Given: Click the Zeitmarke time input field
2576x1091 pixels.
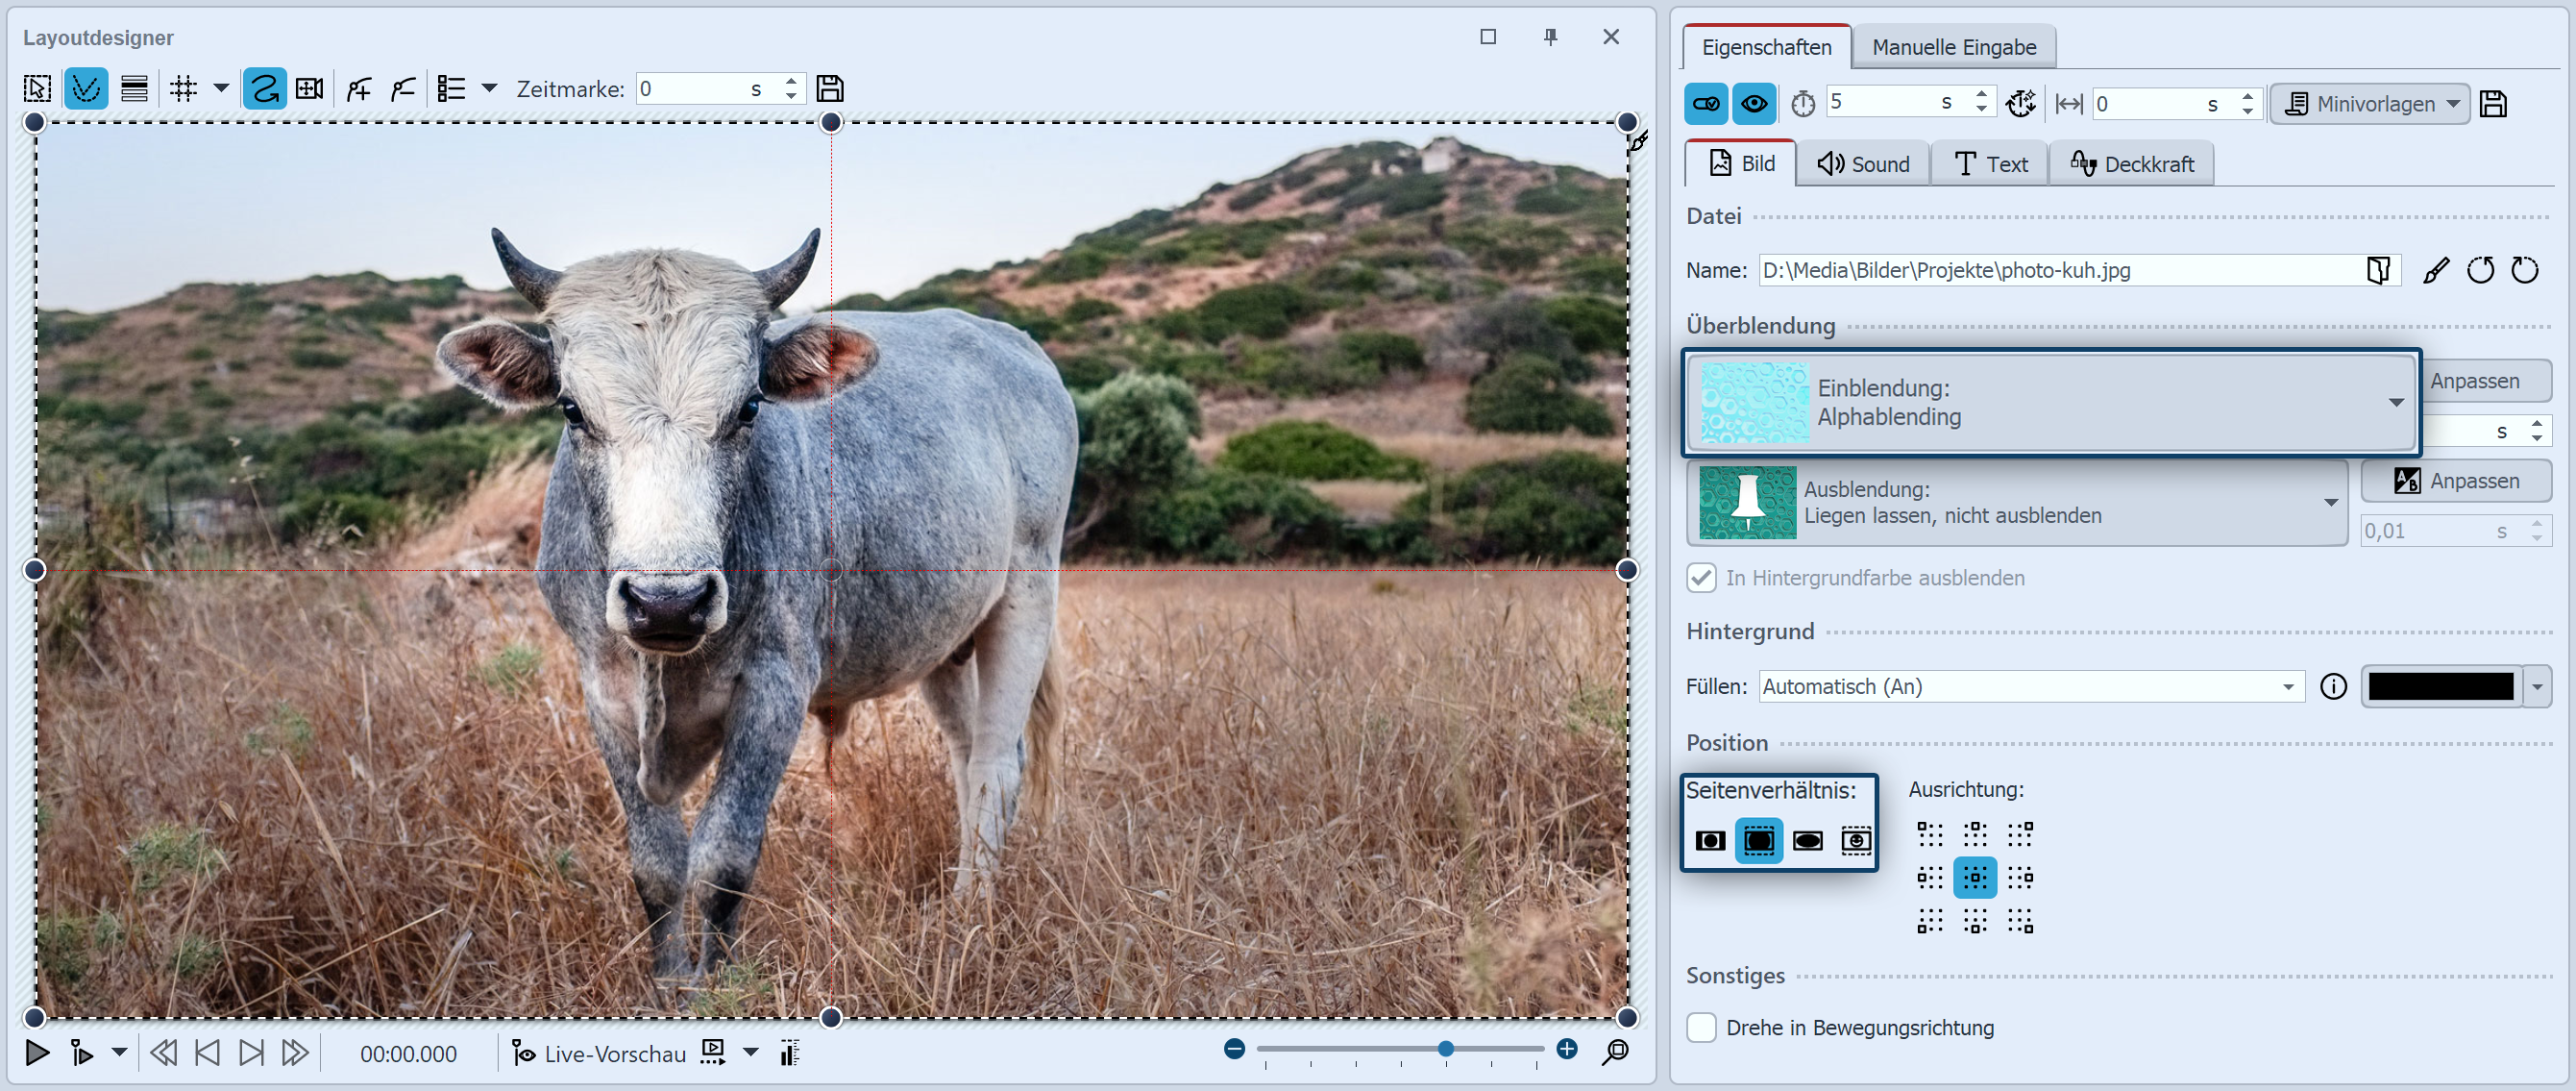Looking at the screenshot, I should pos(692,89).
